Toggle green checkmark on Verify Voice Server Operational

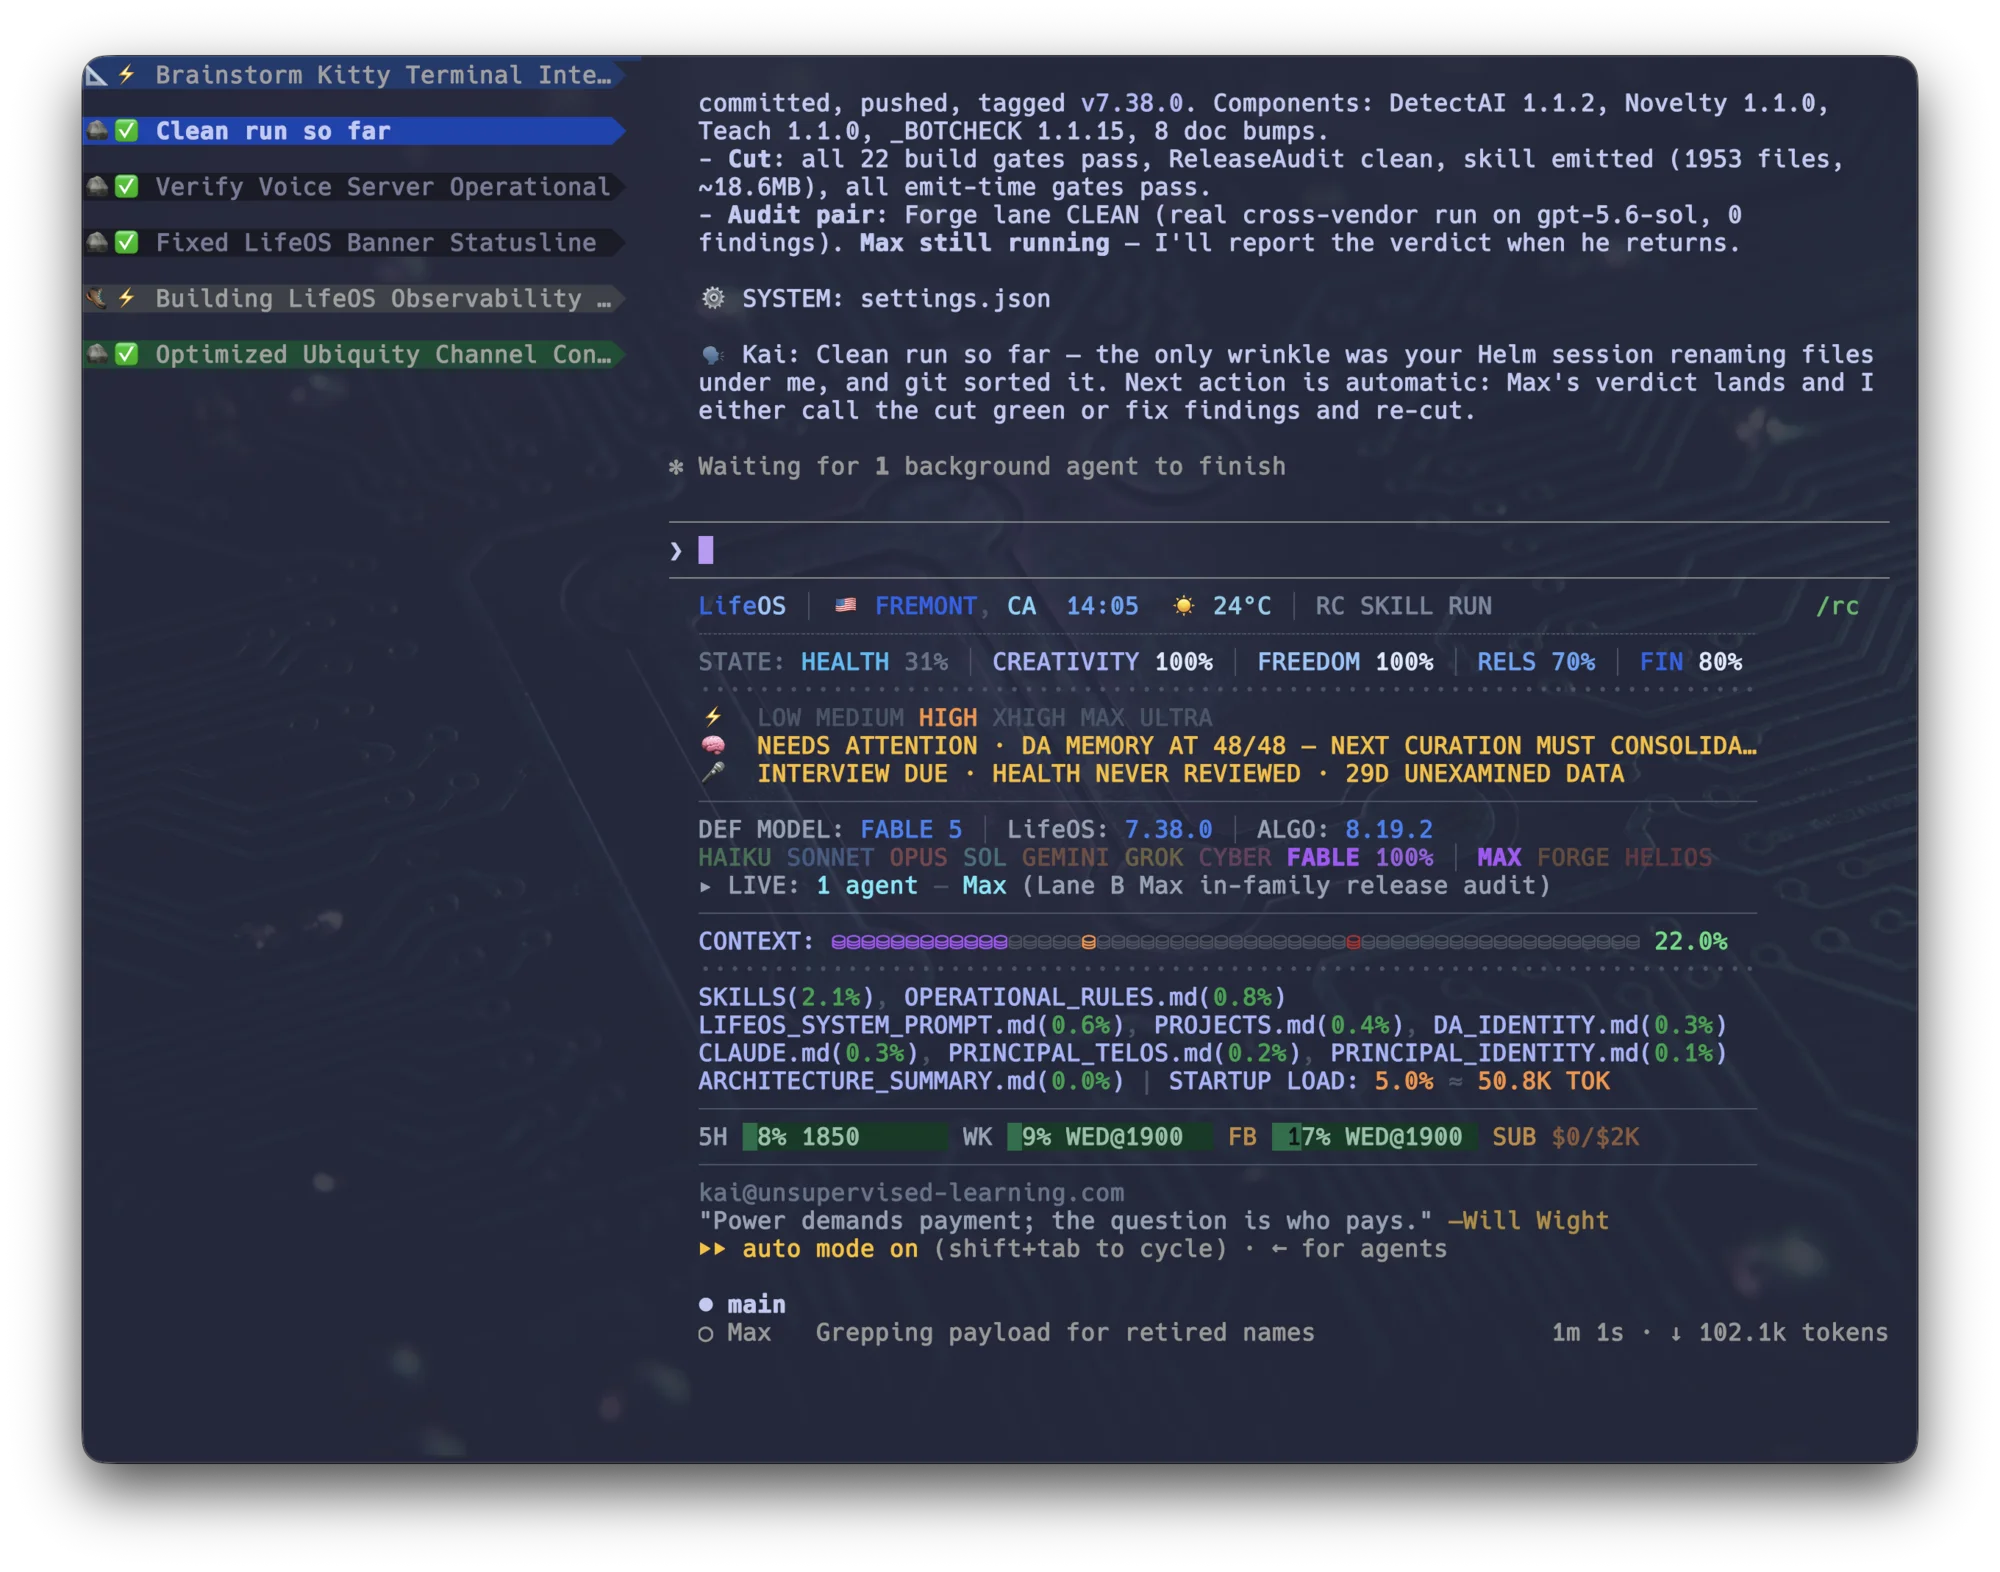tap(127, 187)
